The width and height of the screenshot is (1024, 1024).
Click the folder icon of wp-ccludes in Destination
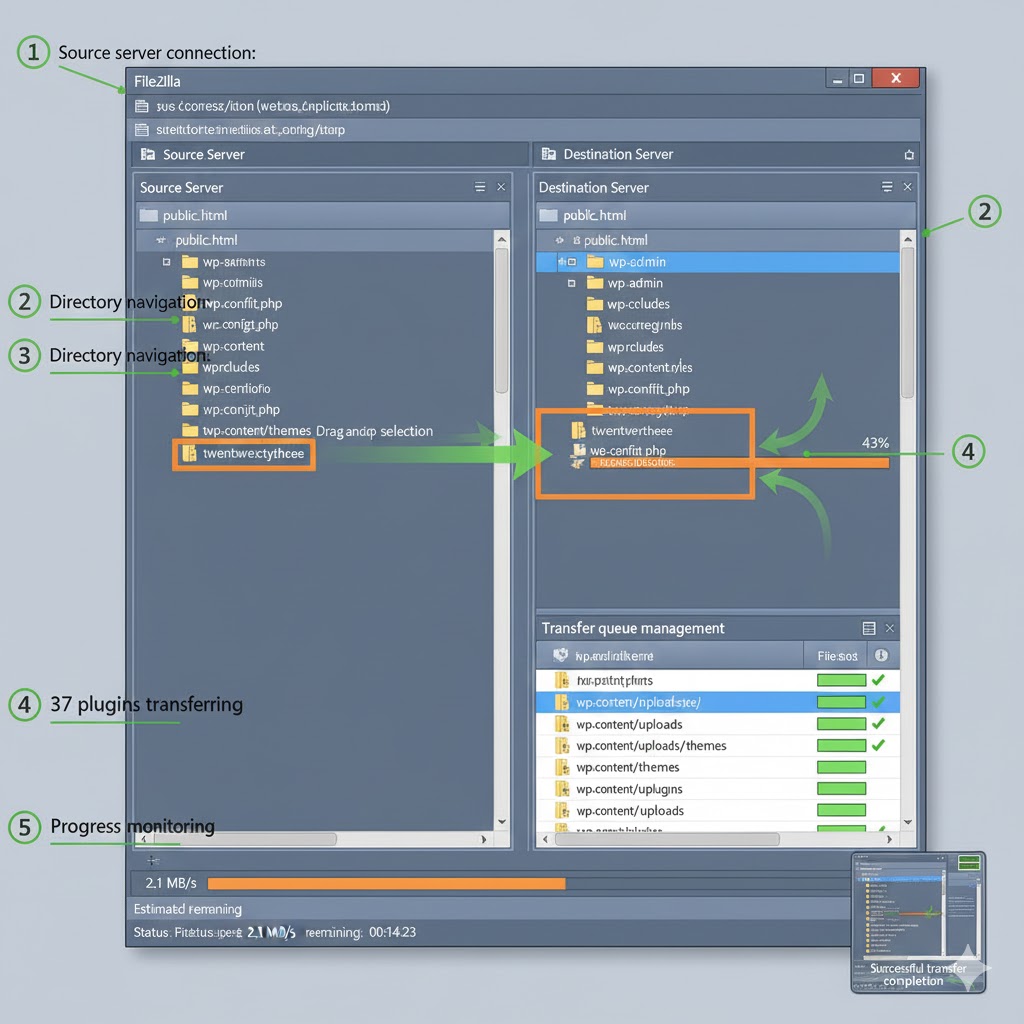coord(594,304)
